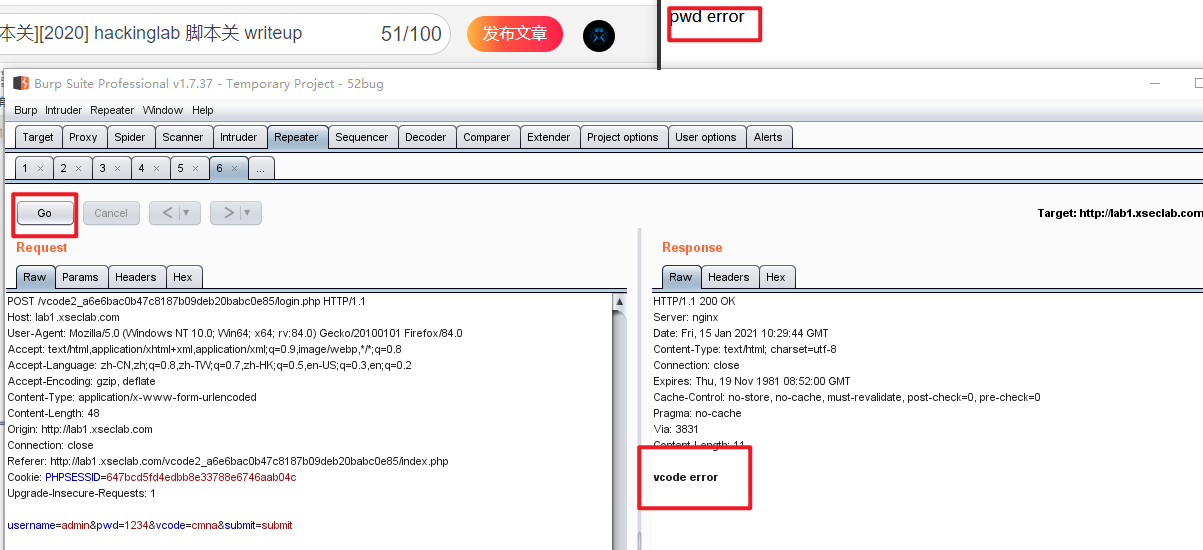Select the Response Headers view tab
The height and width of the screenshot is (550, 1203).
[729, 277]
